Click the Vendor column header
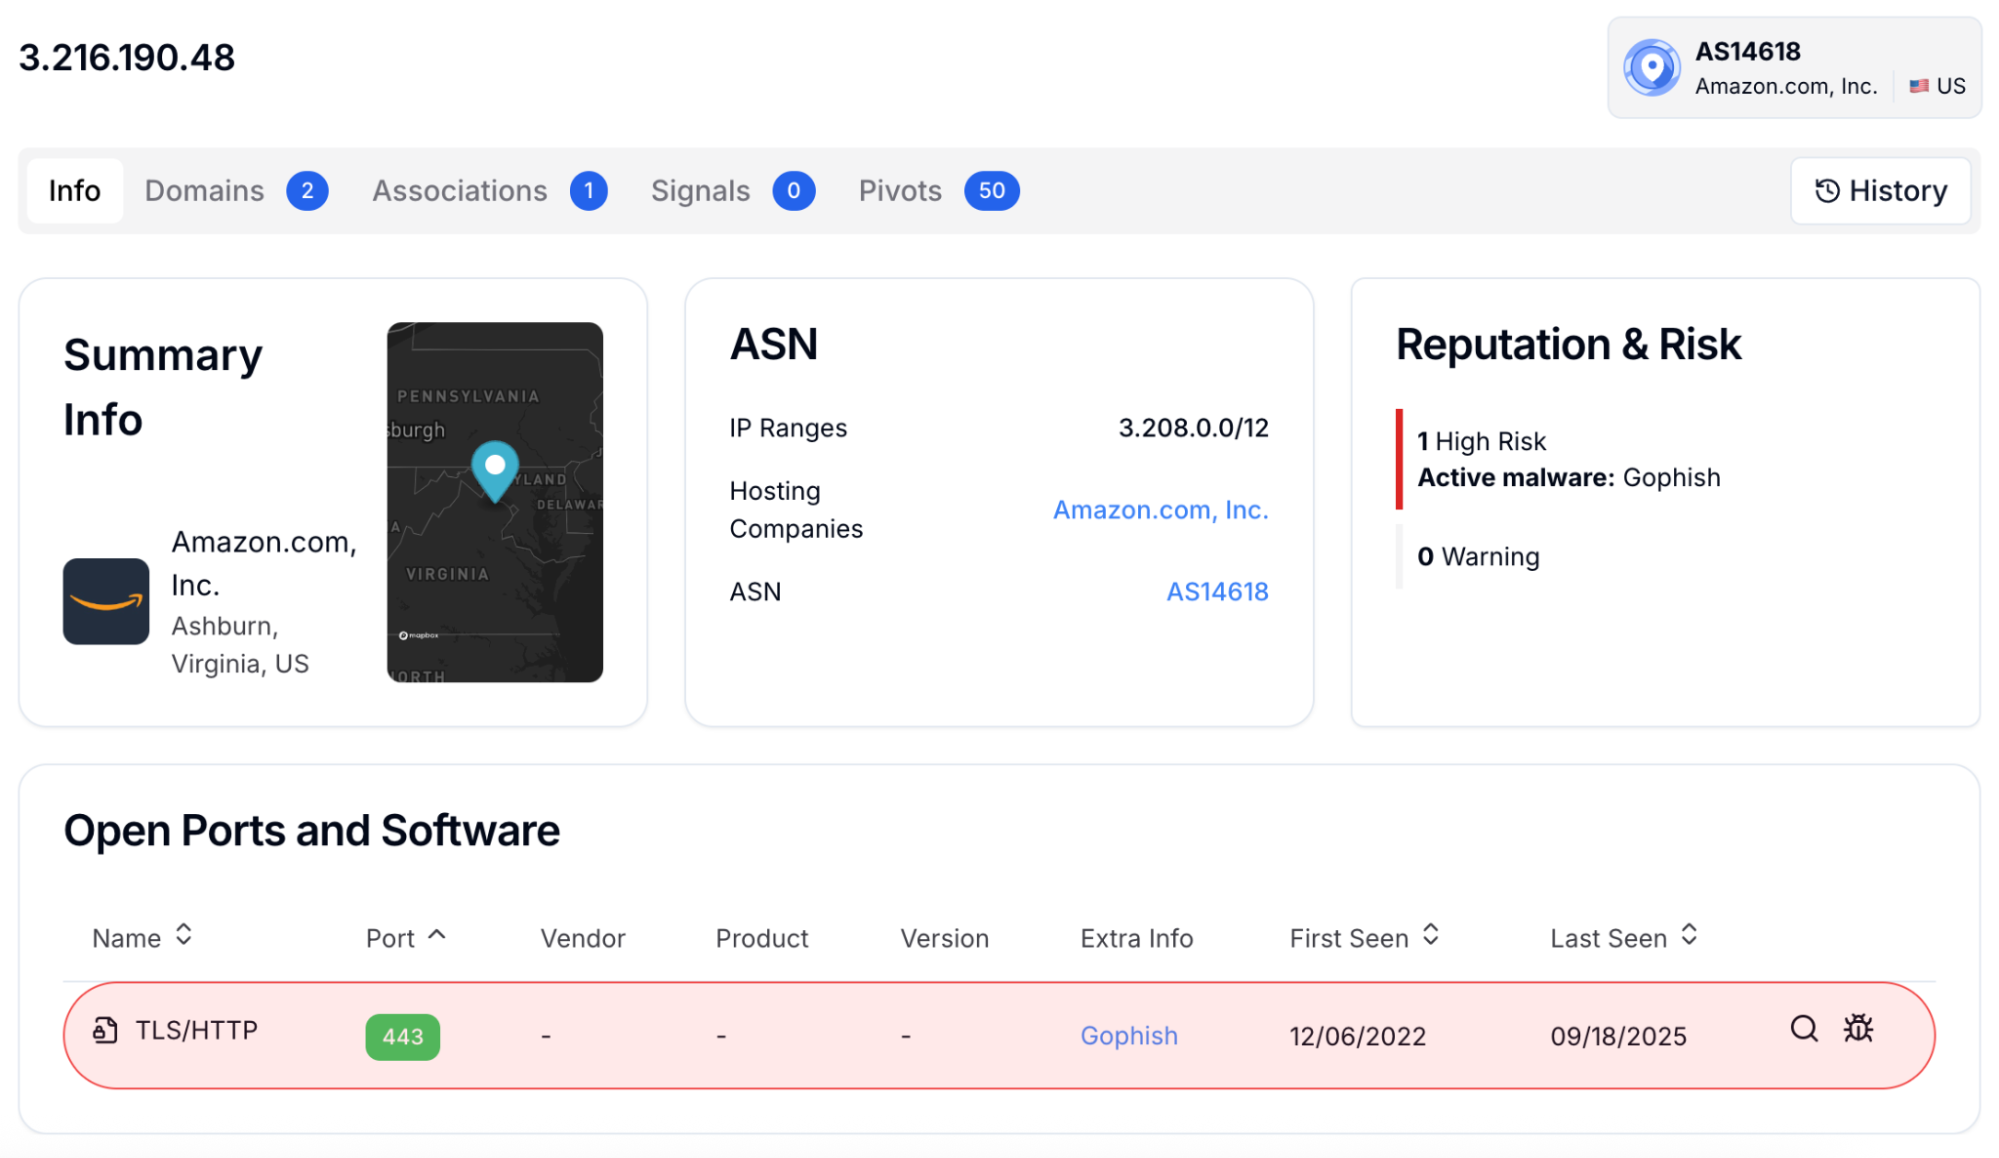Viewport: 1999px width, 1158px height. [583, 939]
